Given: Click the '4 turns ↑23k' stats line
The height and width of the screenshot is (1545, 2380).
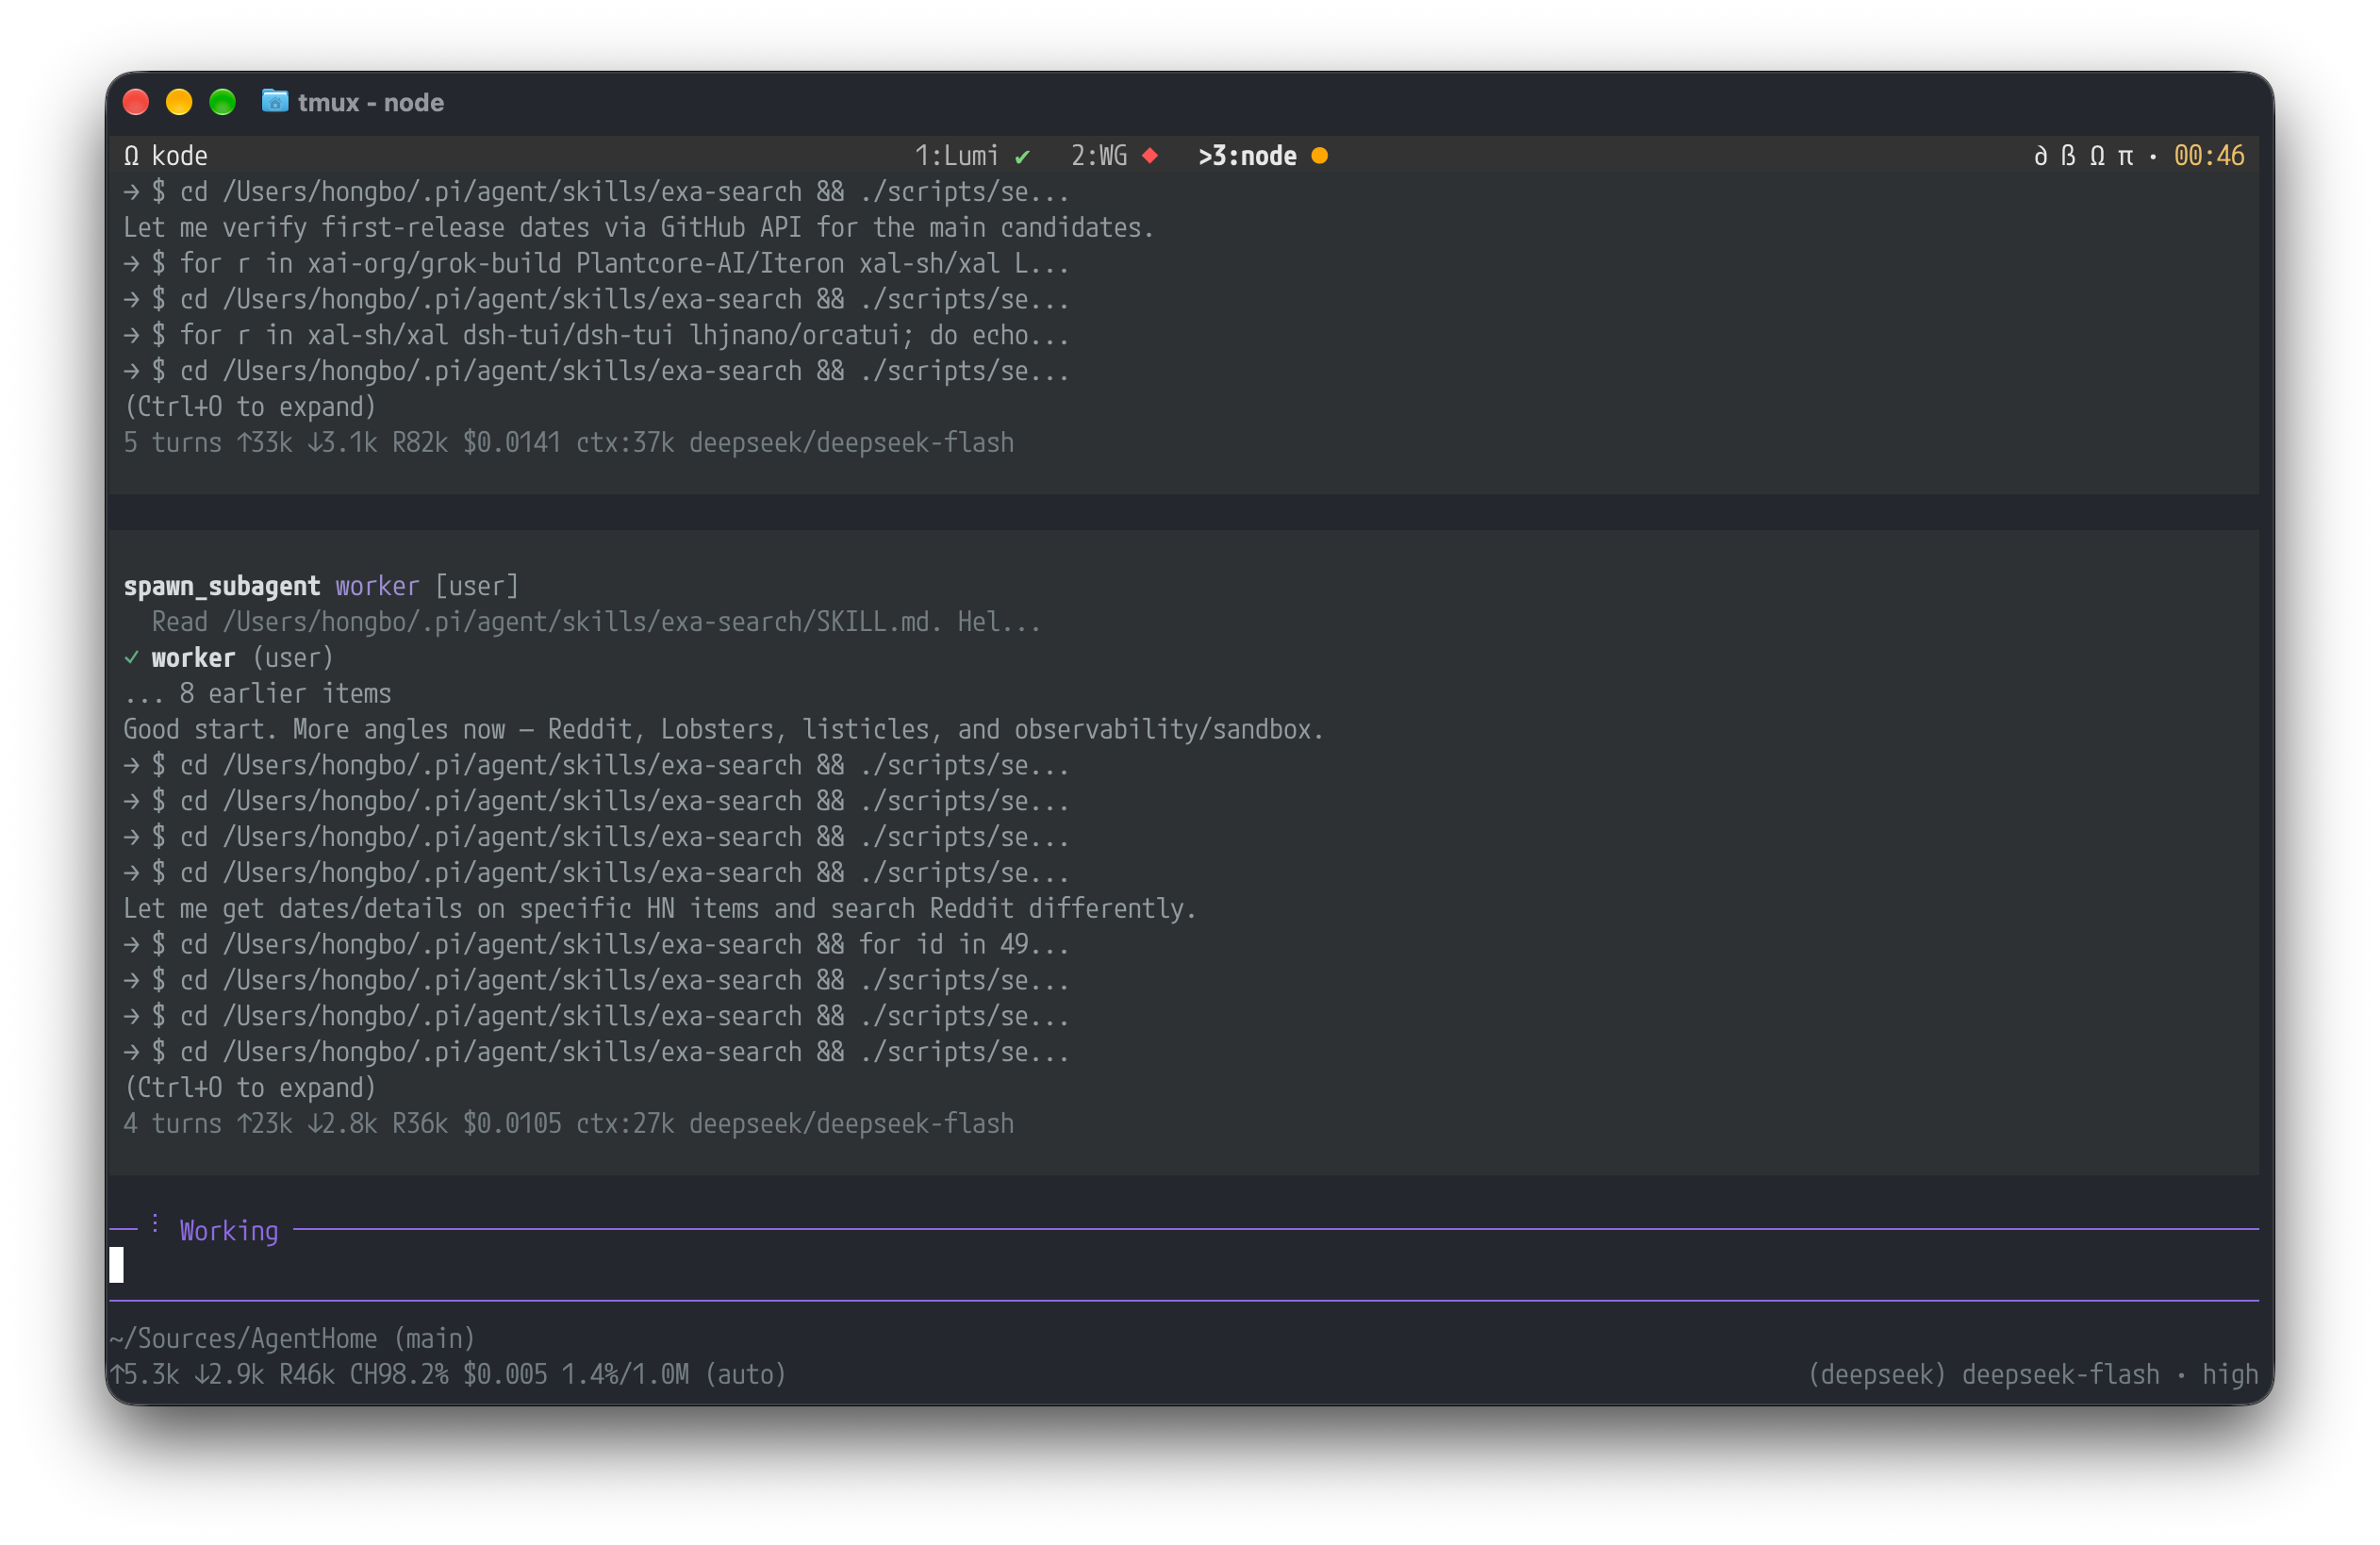Looking at the screenshot, I should coord(569,1124).
